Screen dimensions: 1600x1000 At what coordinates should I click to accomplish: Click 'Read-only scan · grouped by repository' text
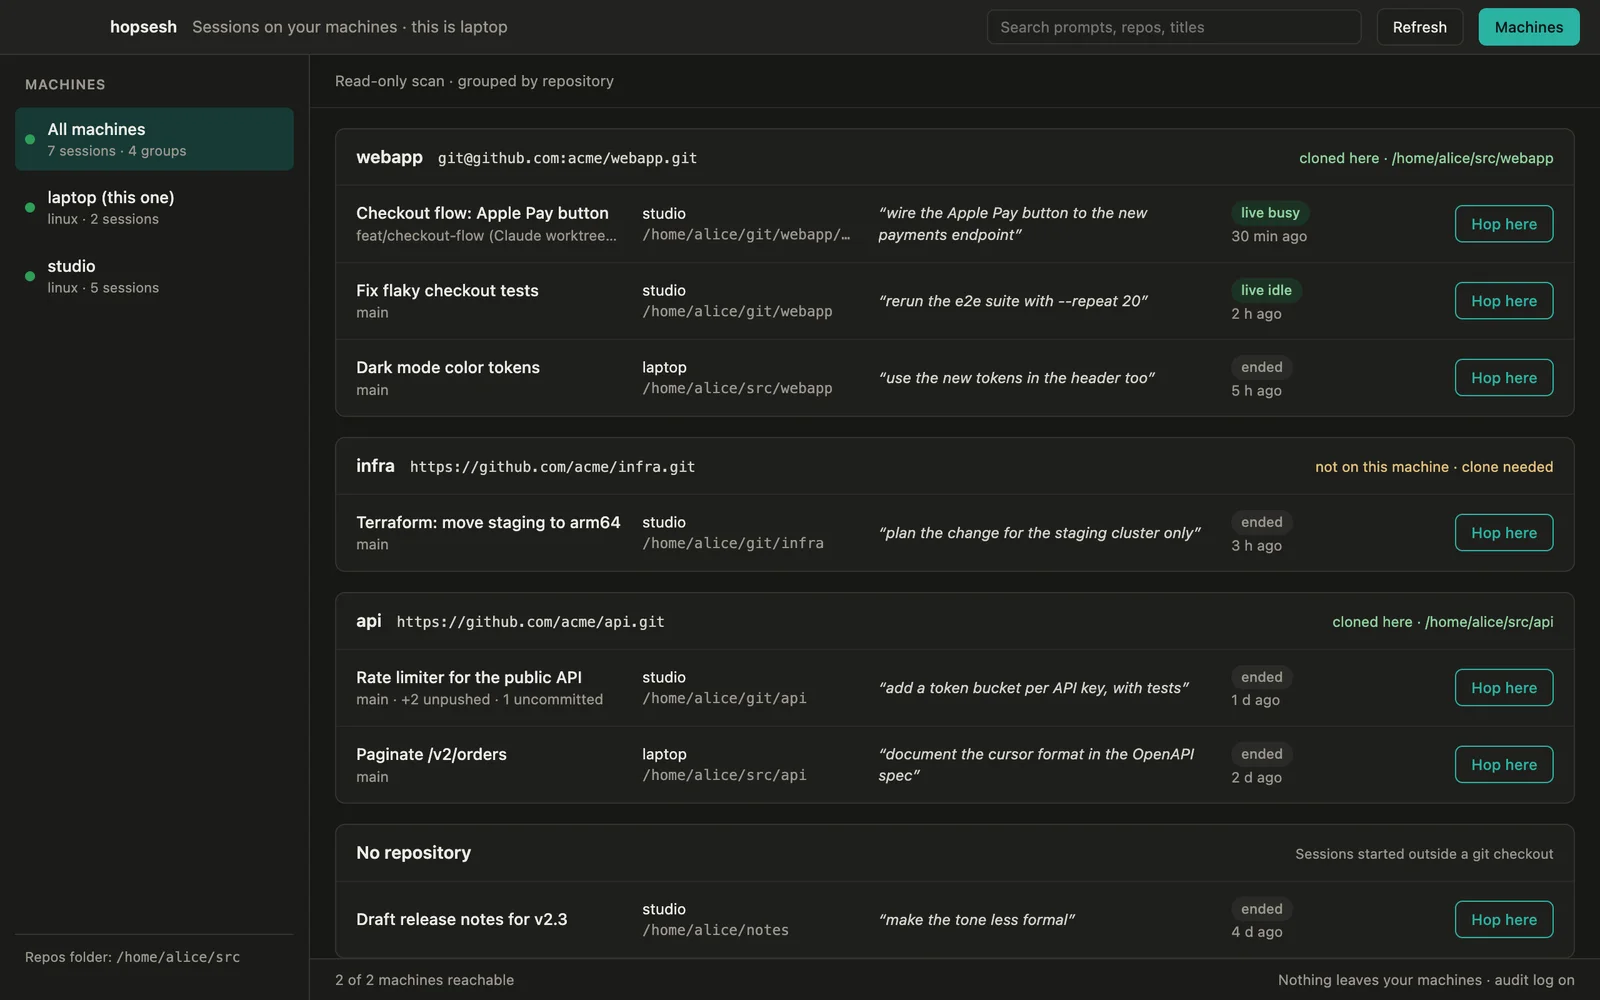(x=474, y=81)
